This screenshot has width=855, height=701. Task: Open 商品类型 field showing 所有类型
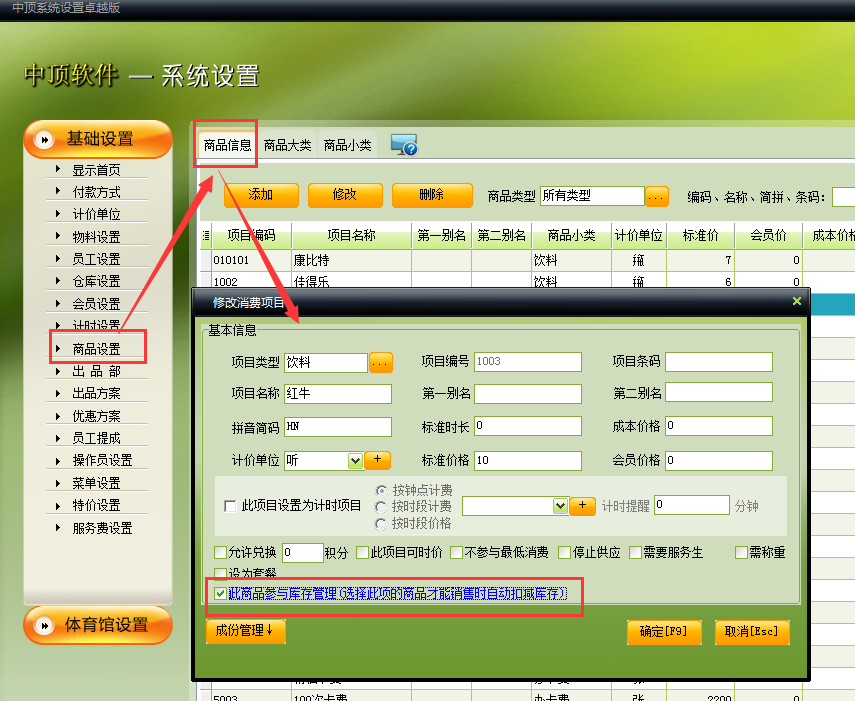[592, 196]
